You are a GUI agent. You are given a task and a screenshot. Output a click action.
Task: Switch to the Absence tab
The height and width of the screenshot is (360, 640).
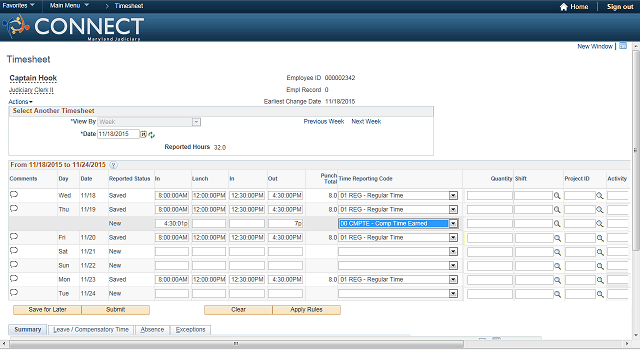pyautogui.click(x=152, y=330)
